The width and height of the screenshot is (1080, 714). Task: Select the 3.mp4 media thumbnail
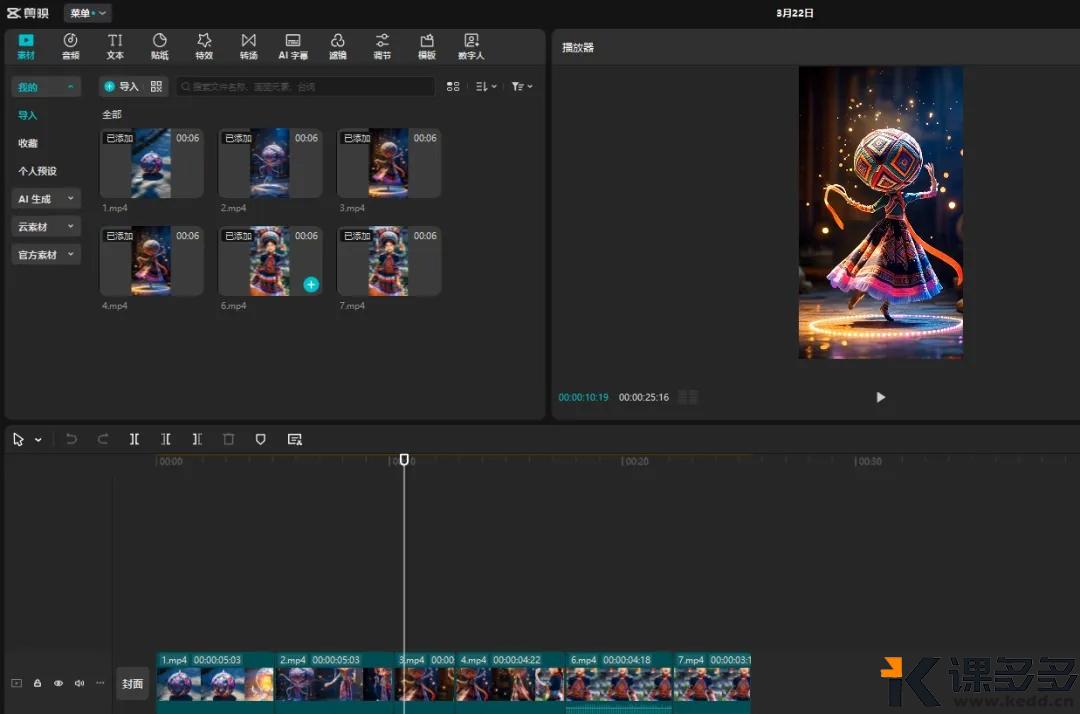[x=389, y=163]
